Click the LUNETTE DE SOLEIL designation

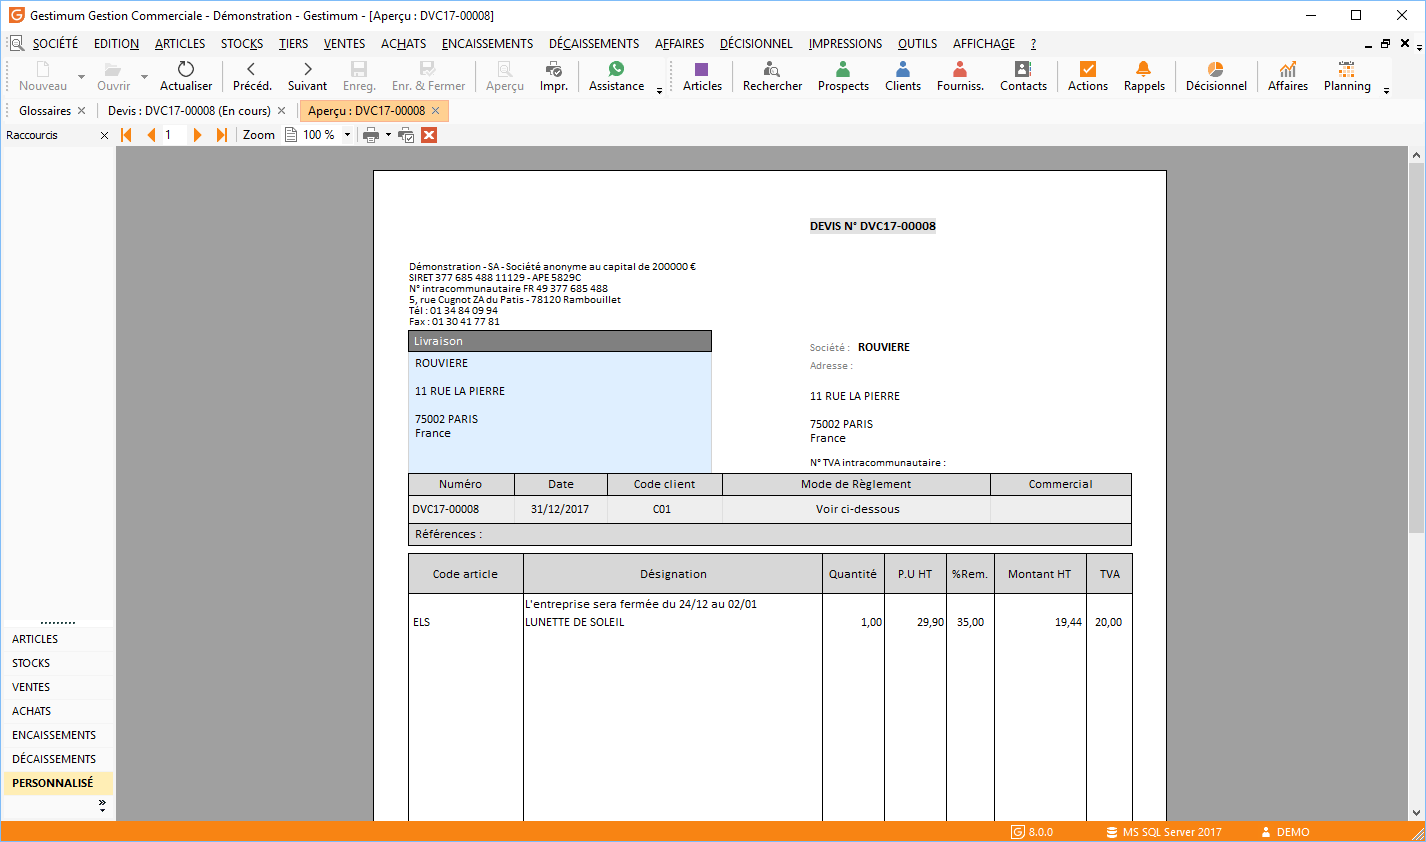[x=575, y=622]
